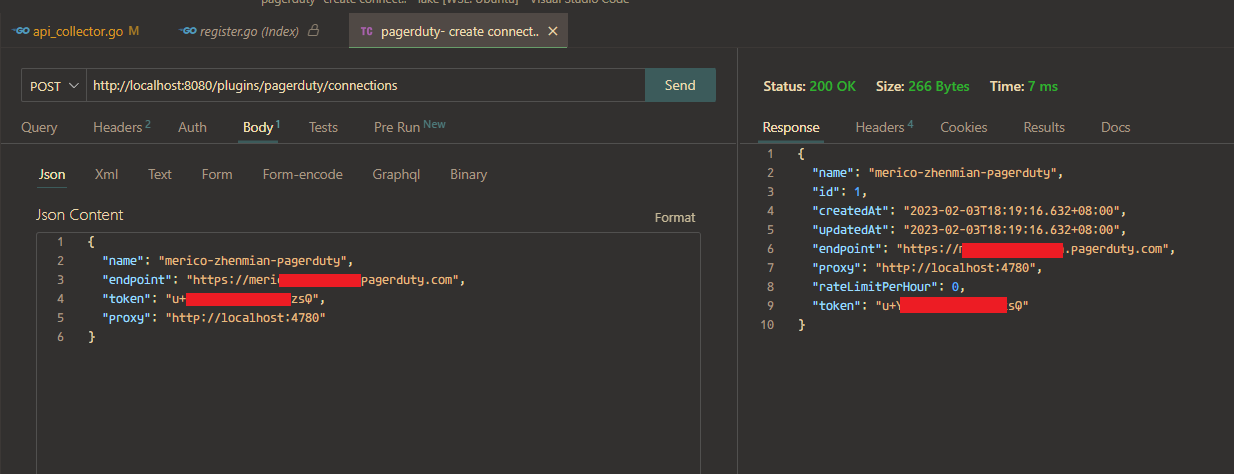Click the response "proxy" line

(x=927, y=268)
